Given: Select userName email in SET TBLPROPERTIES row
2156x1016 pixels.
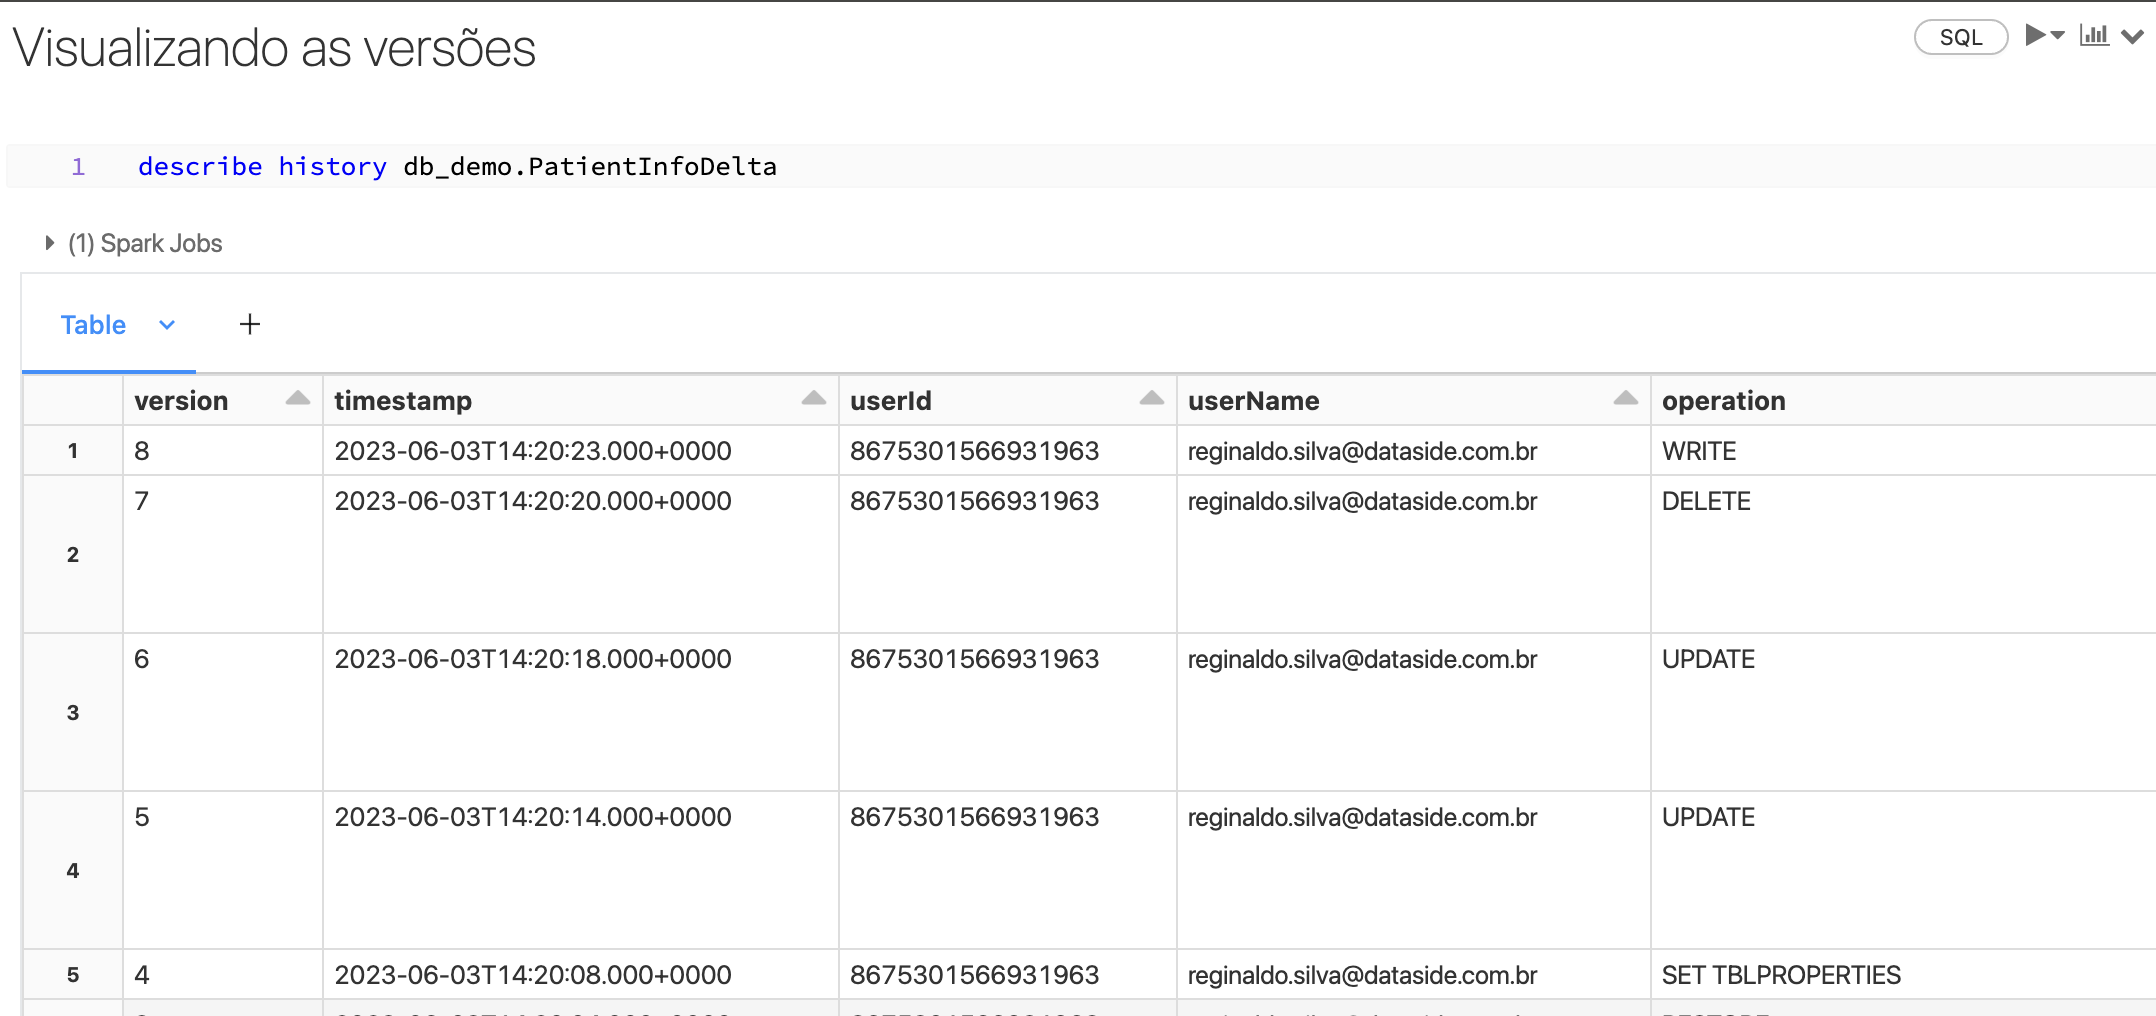Looking at the screenshot, I should 1362,975.
